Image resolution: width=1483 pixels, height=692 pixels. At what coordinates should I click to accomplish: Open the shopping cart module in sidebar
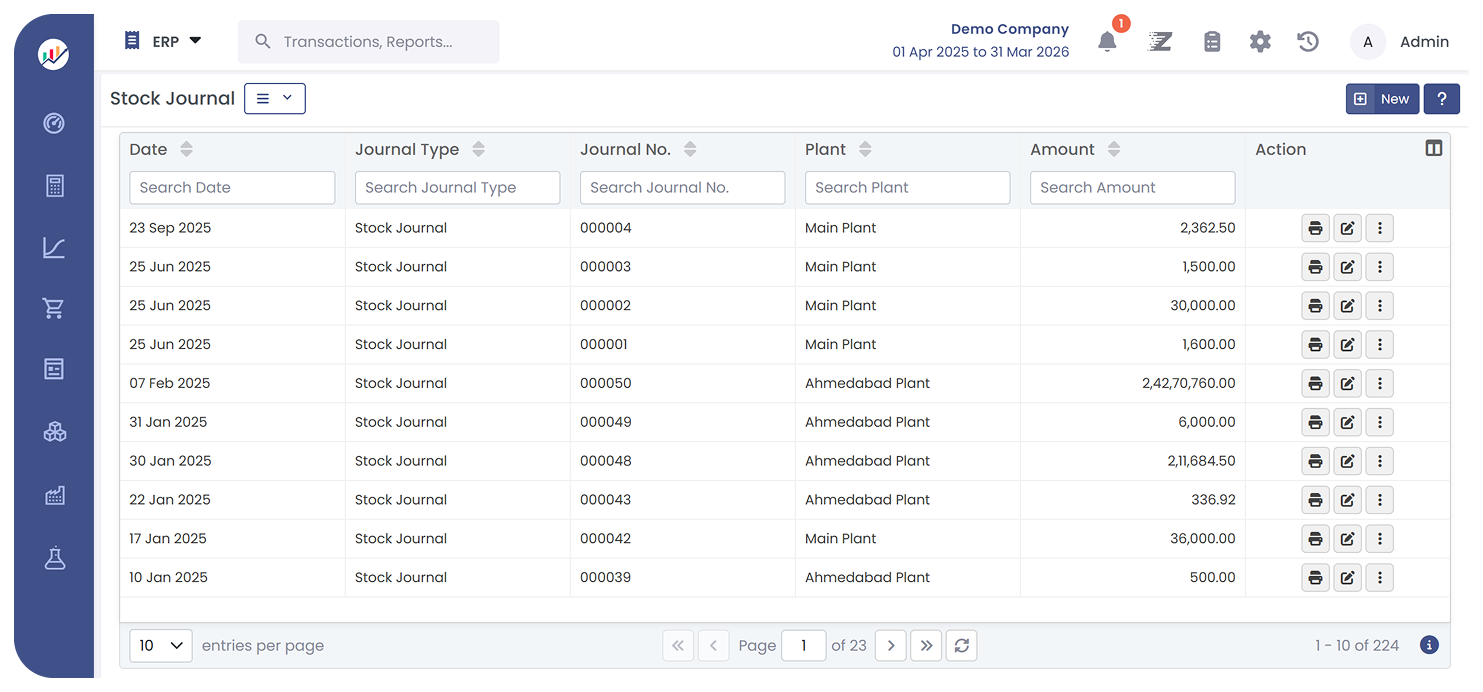coord(55,309)
